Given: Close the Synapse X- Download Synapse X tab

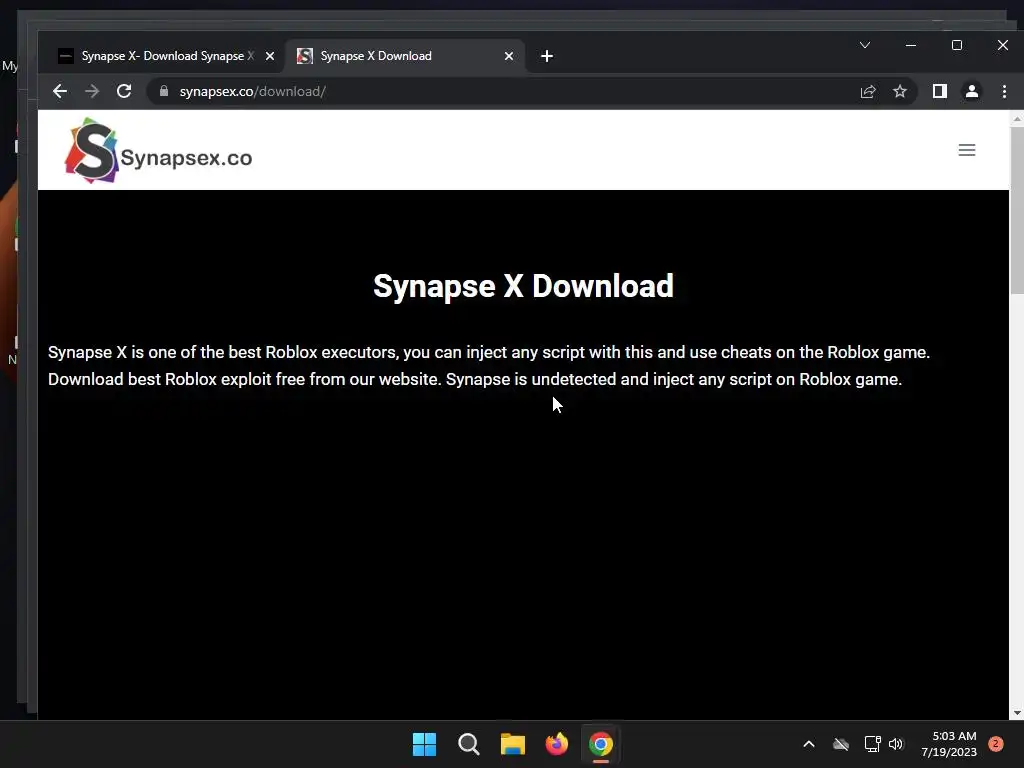Looking at the screenshot, I should 270,56.
